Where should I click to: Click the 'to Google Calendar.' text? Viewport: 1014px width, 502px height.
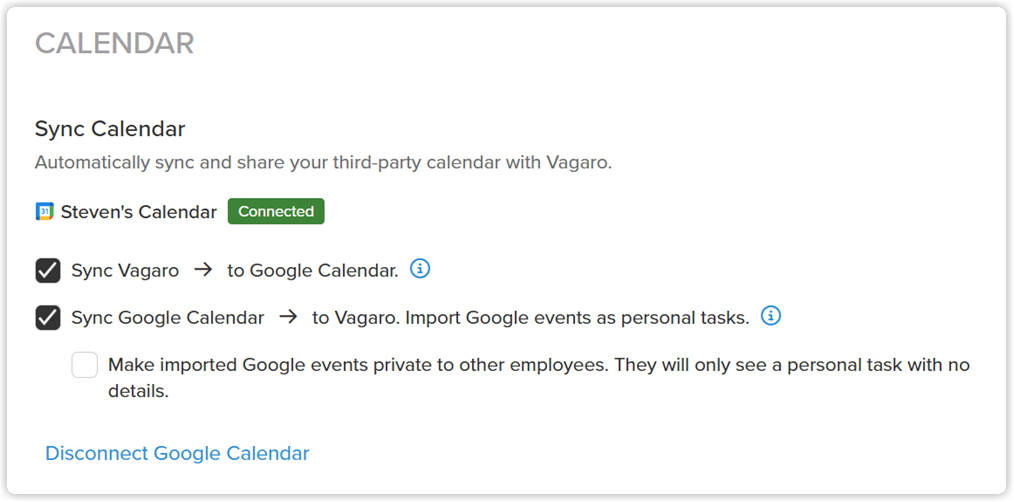click(x=312, y=270)
